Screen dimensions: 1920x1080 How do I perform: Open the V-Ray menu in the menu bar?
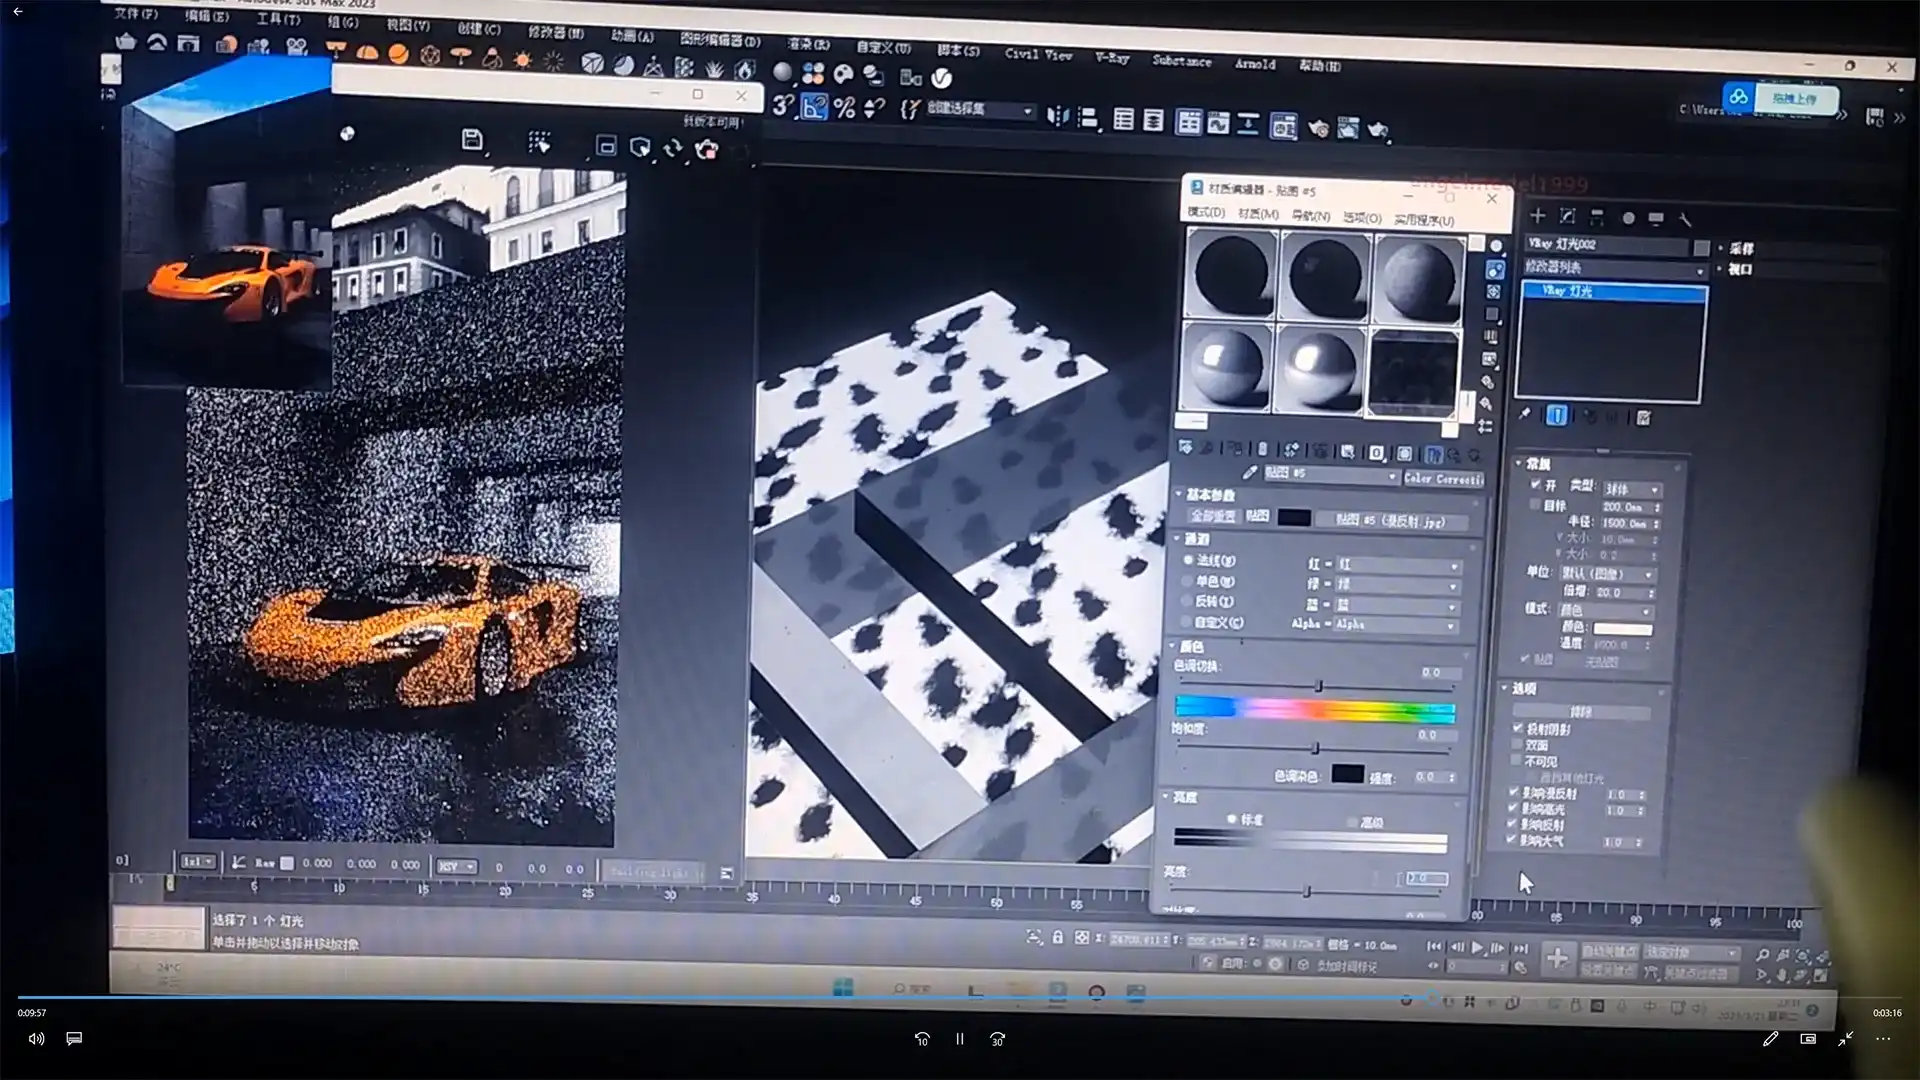pos(1111,57)
